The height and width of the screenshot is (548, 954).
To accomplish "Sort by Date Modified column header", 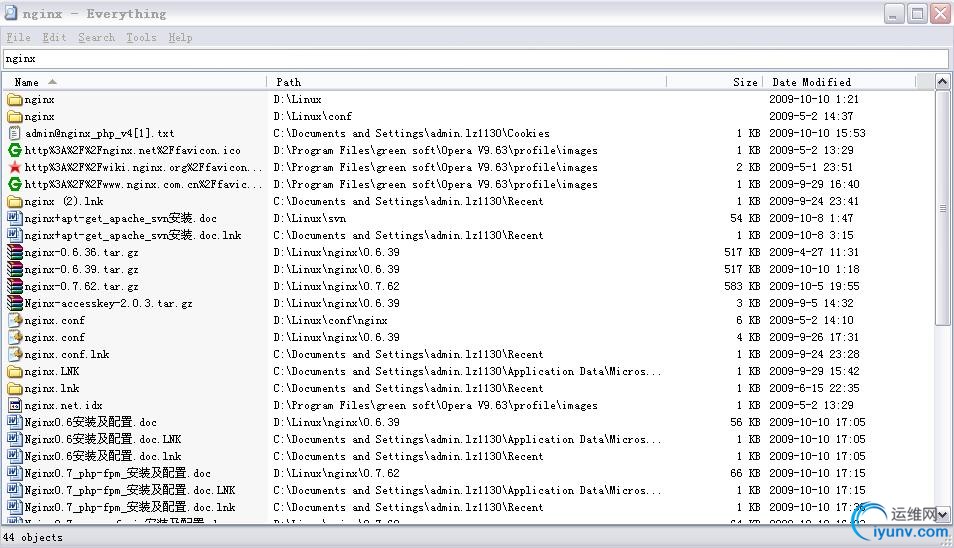I will (x=840, y=82).
